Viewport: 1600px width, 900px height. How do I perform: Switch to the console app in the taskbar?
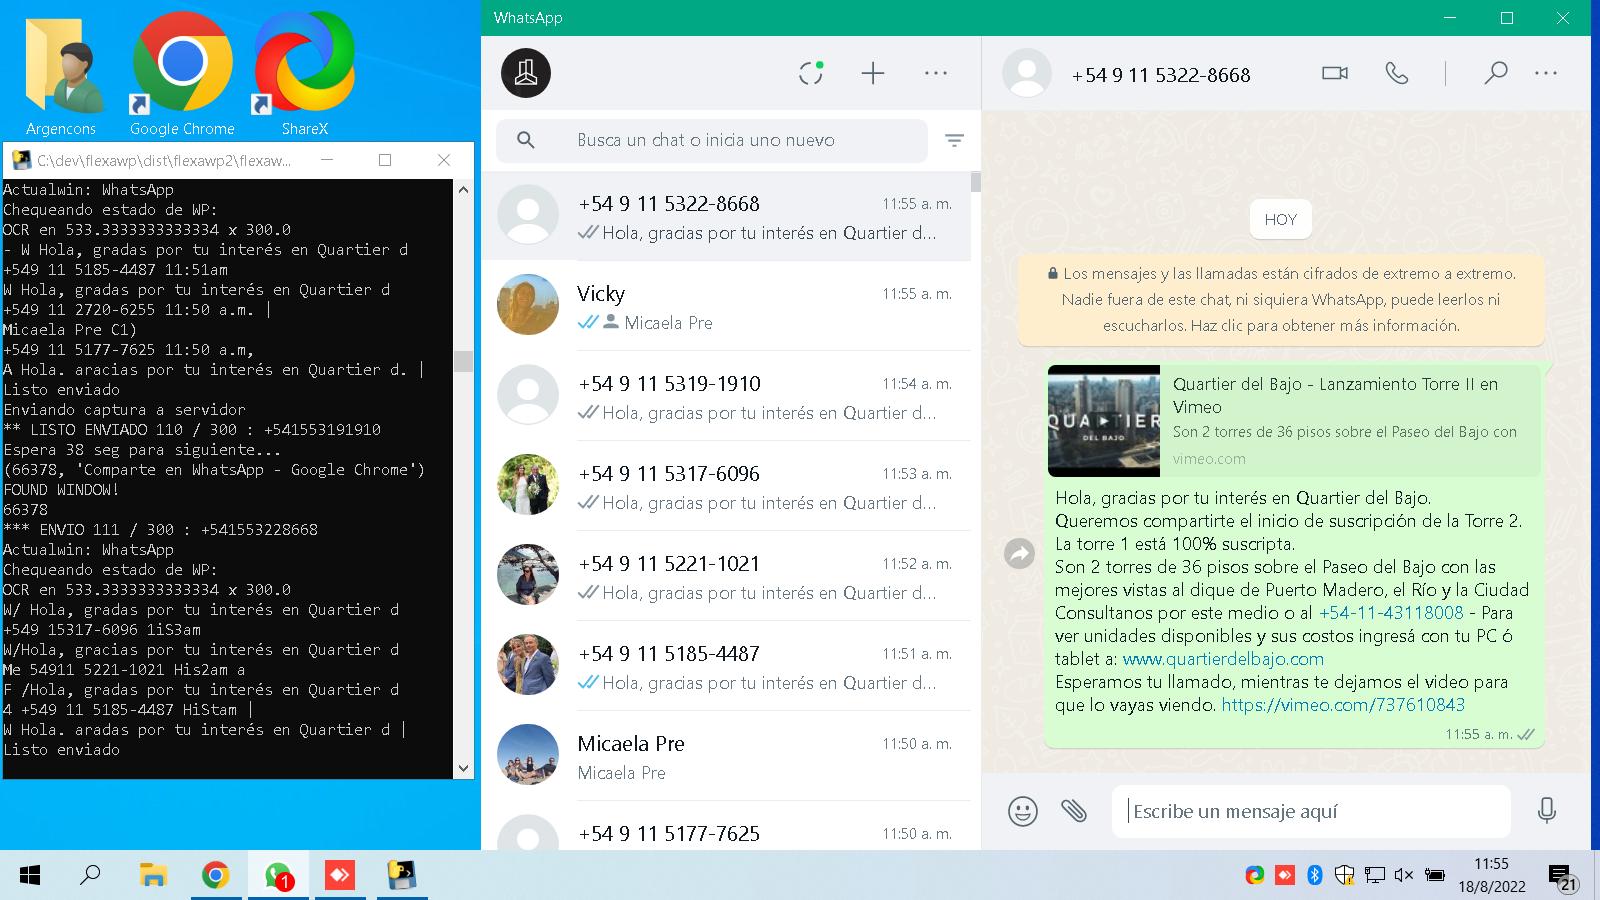tap(402, 876)
